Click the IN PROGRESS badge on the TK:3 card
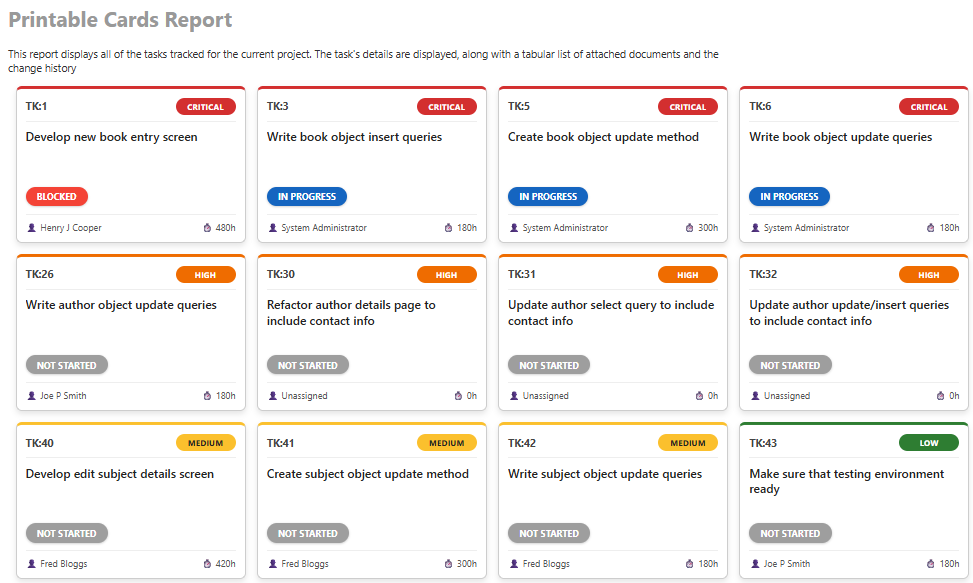The height and width of the screenshot is (583, 973). tap(306, 197)
